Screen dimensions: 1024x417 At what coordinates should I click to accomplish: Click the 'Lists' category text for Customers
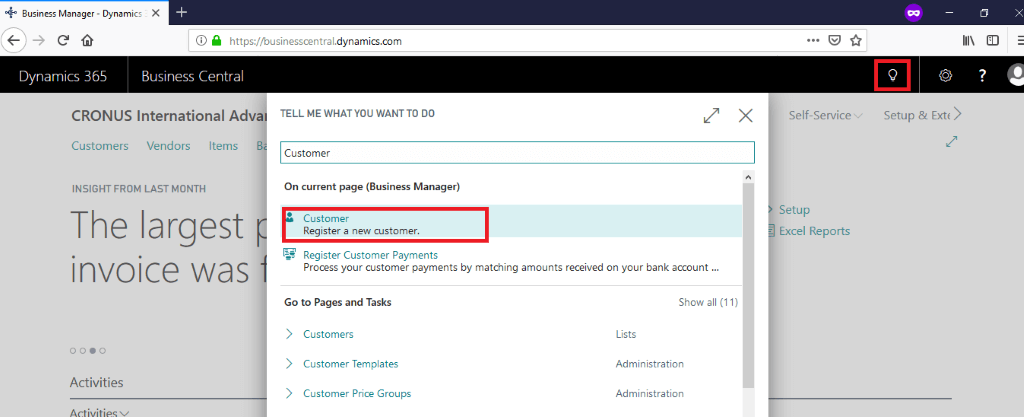coord(626,334)
